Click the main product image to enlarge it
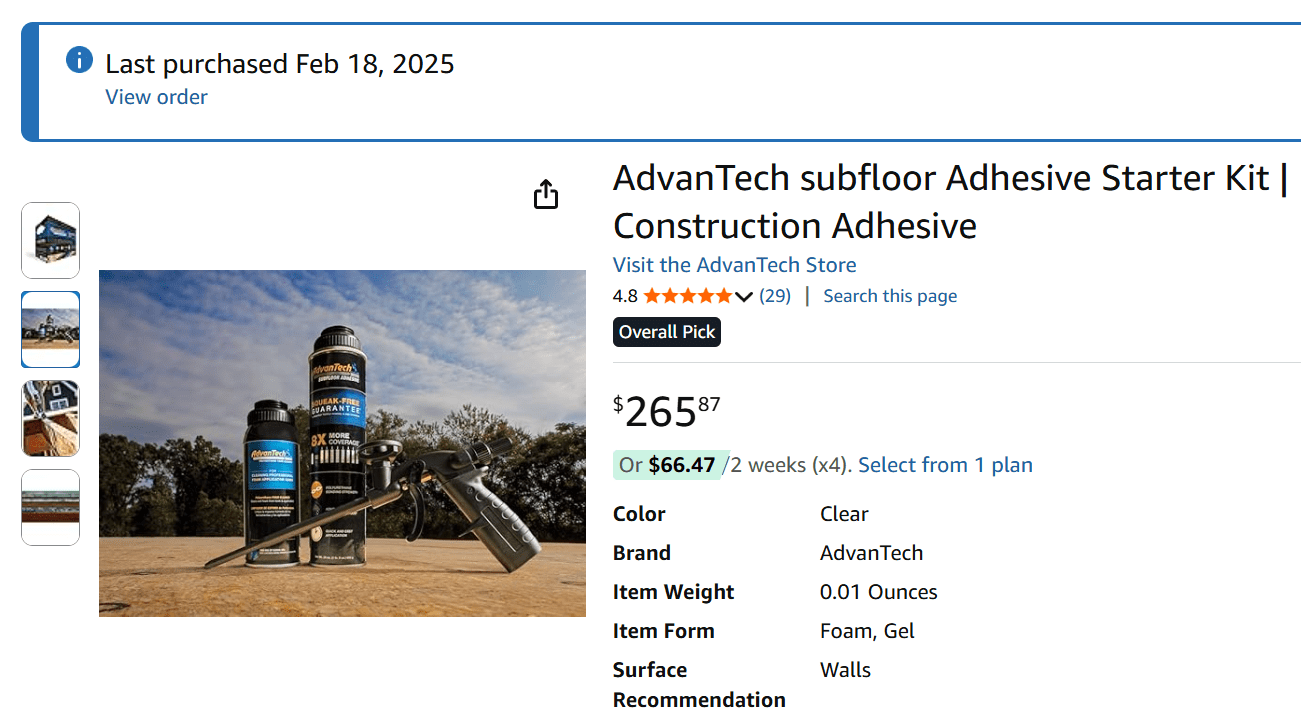This screenshot has height=712, width=1301. pyautogui.click(x=342, y=442)
